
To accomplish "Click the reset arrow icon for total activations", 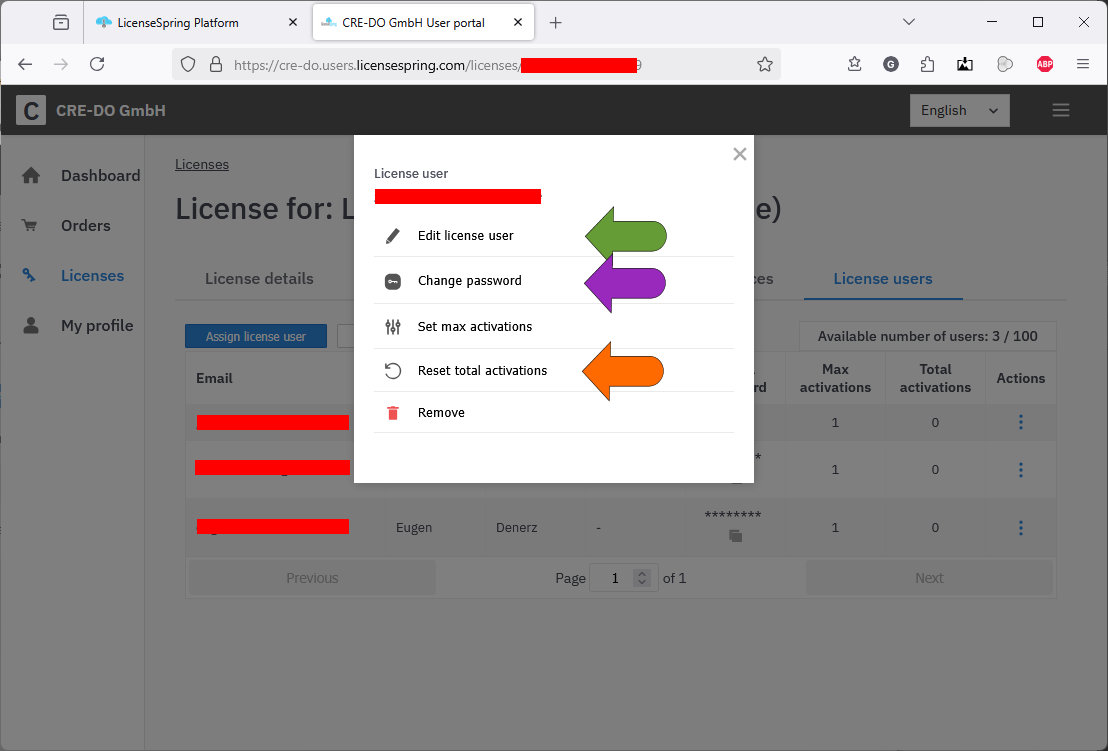I will tap(393, 370).
